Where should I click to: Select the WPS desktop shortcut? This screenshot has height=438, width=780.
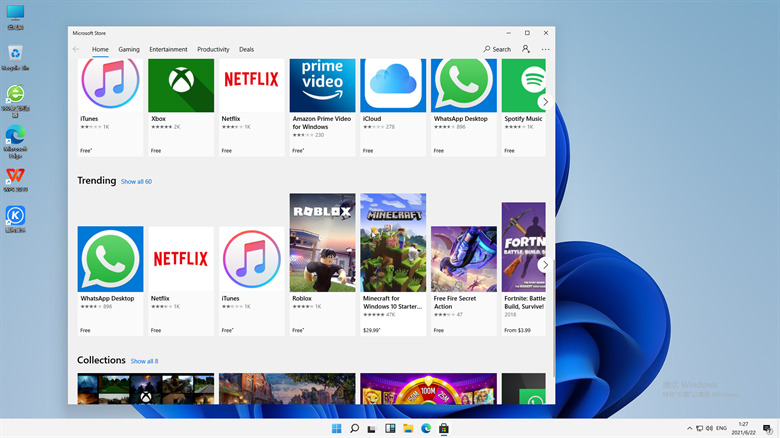coord(15,180)
